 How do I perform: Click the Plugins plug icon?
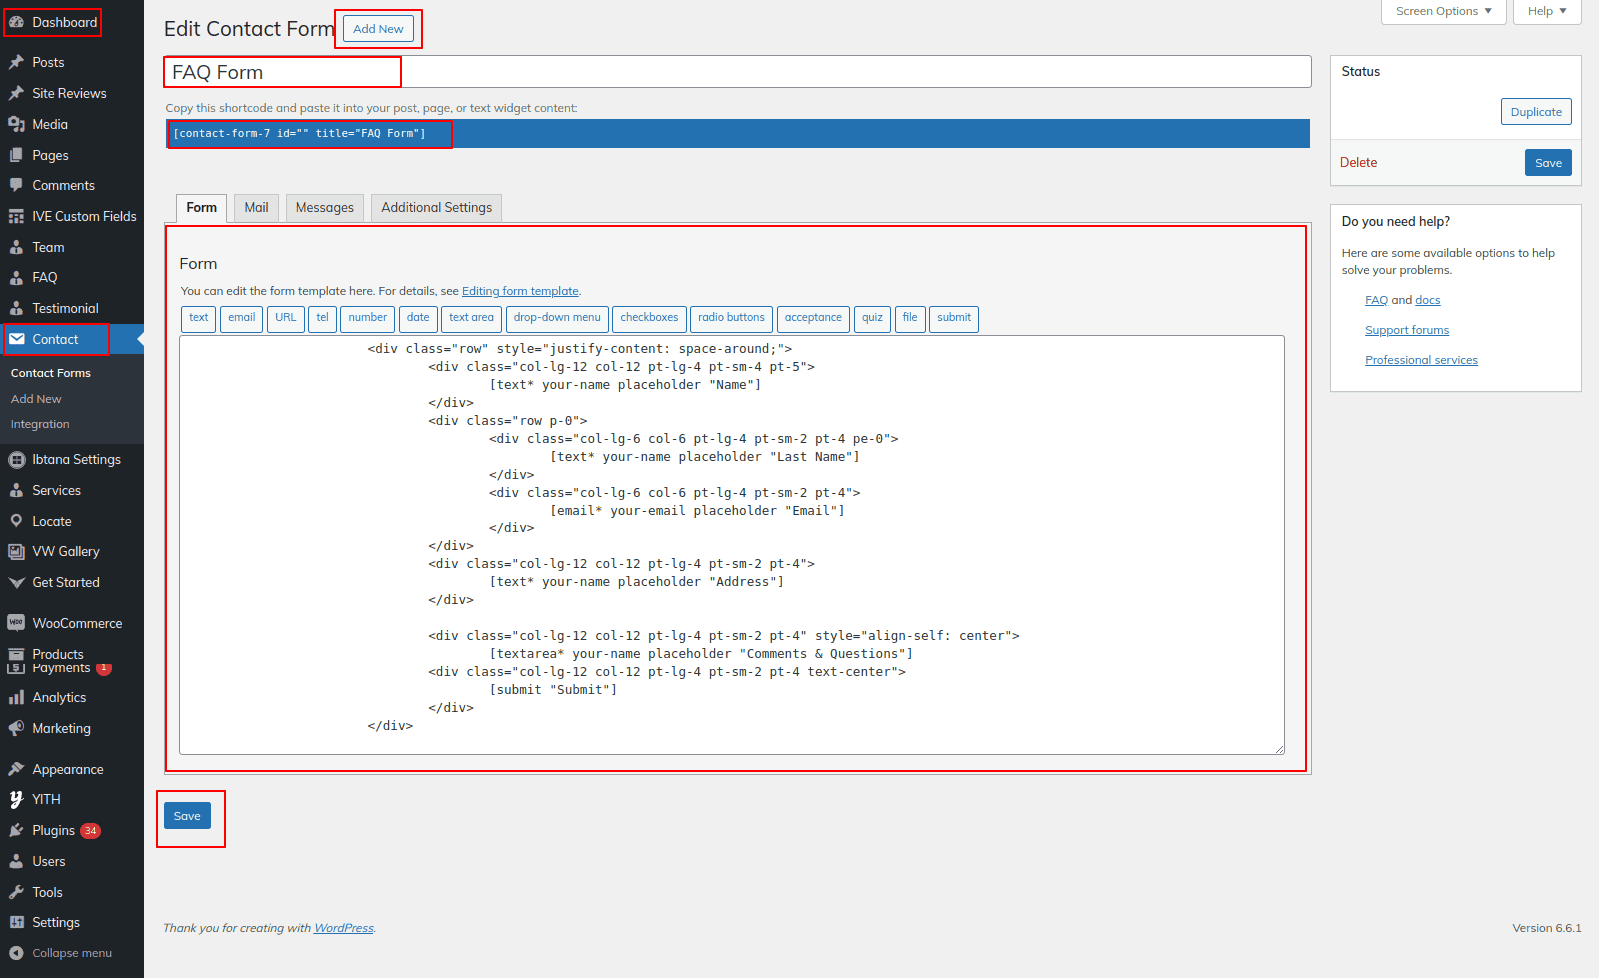tap(16, 830)
